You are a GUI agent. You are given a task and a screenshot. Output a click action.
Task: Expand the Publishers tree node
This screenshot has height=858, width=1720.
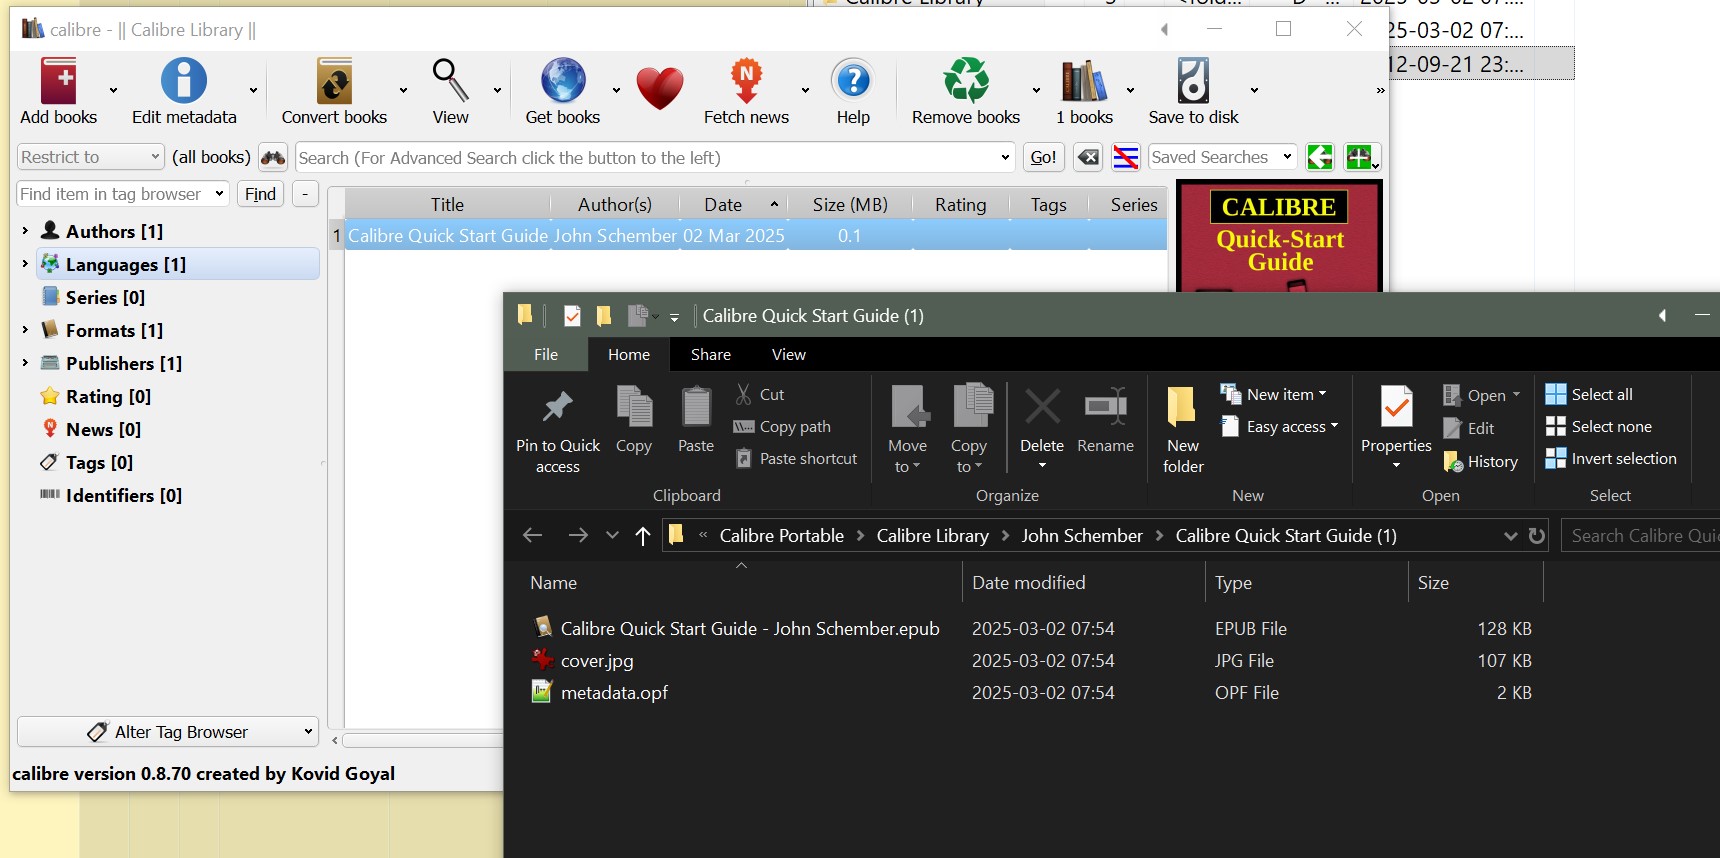point(25,363)
